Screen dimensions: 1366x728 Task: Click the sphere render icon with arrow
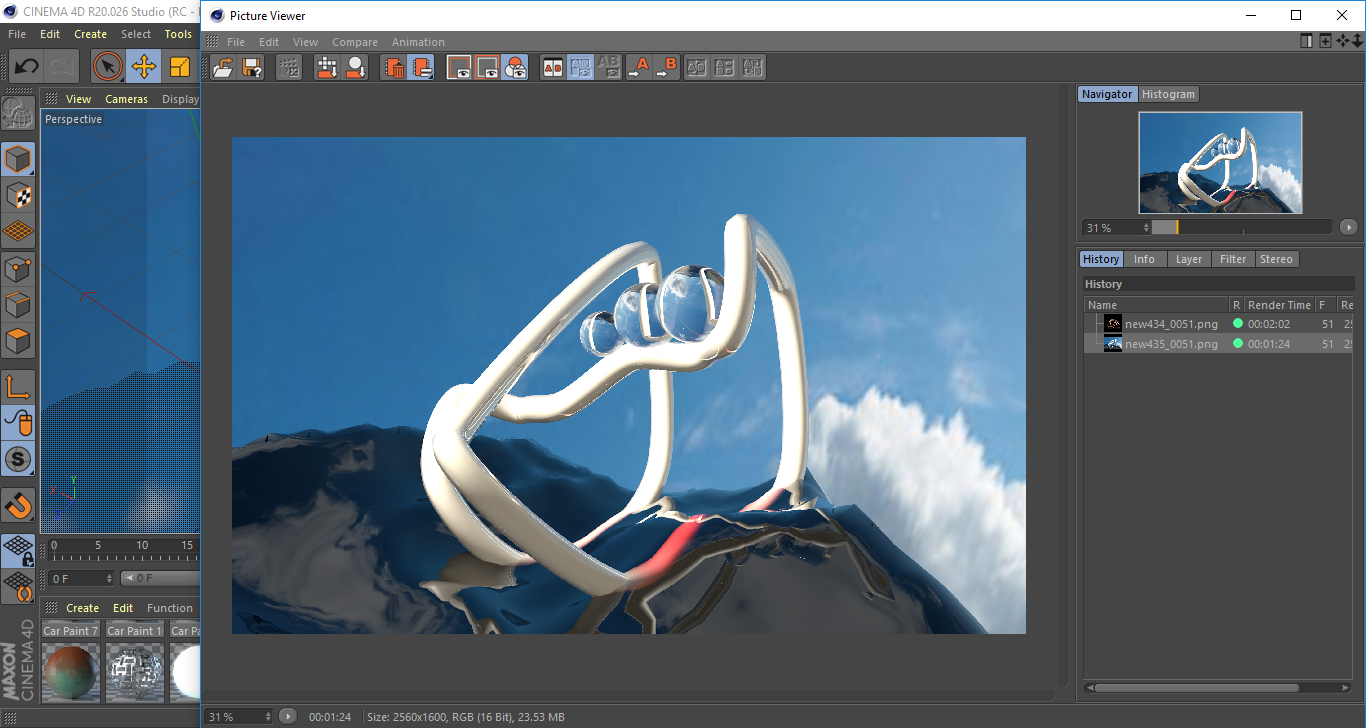pos(355,67)
